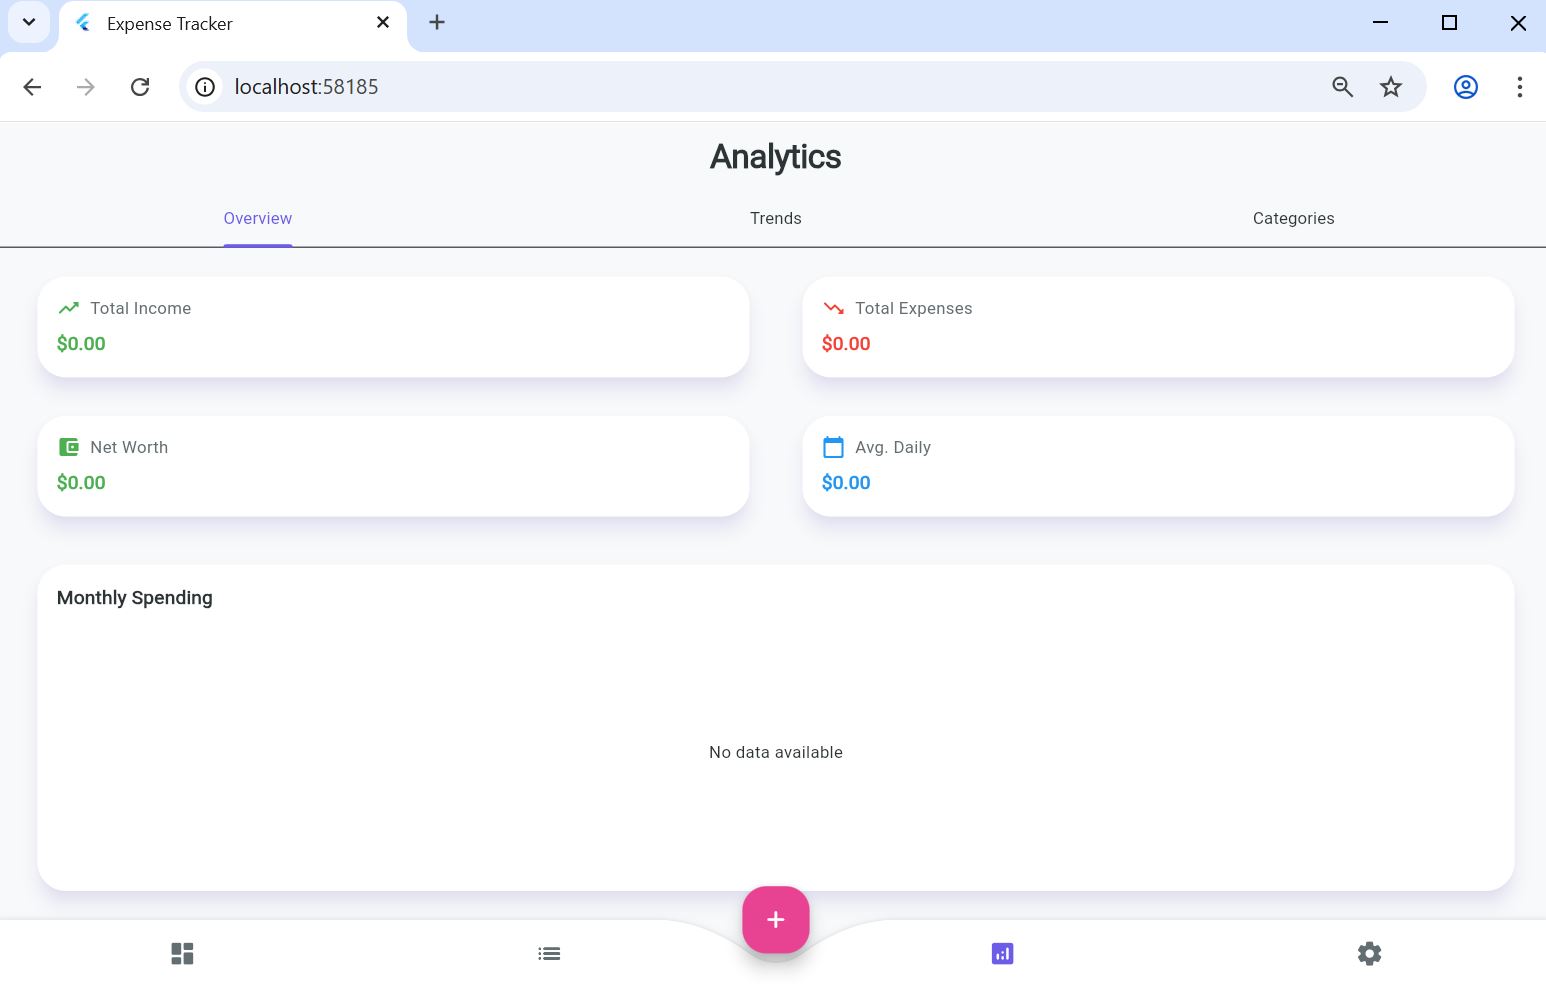Click the Avg. Daily calendar icon

[834, 447]
